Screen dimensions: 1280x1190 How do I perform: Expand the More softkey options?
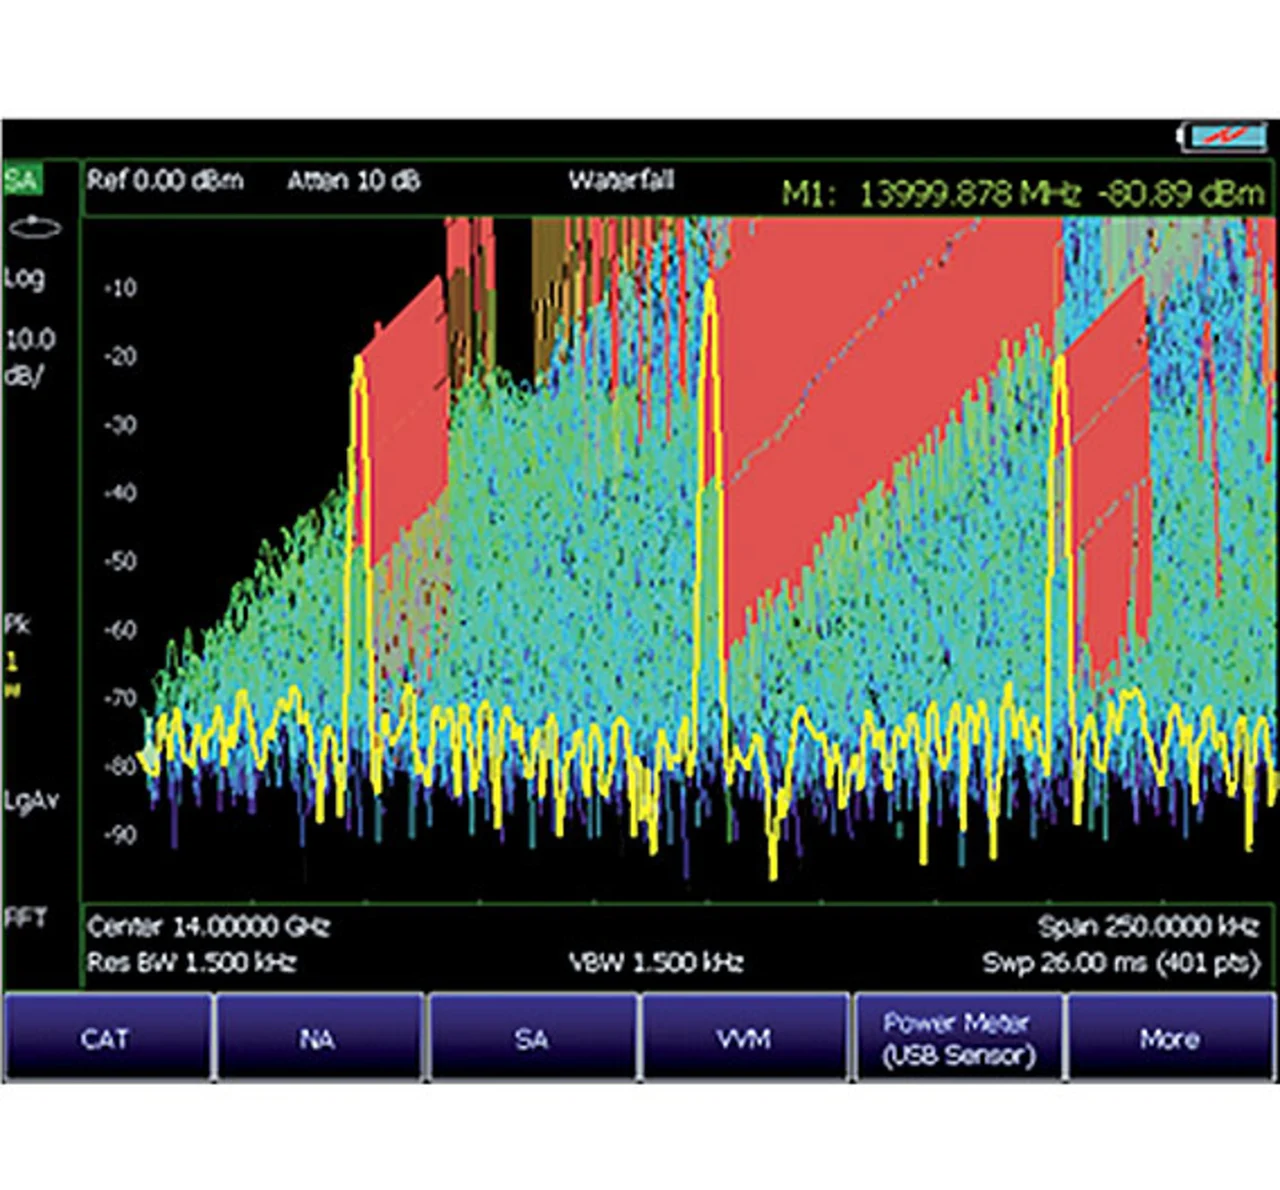(1169, 1039)
